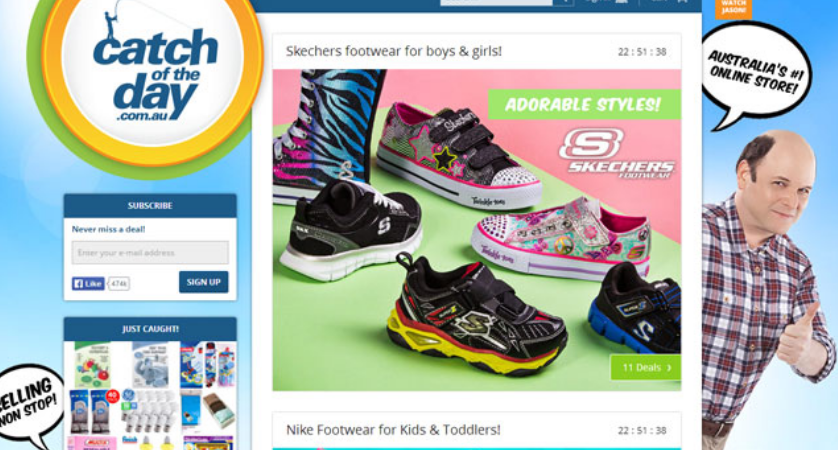Screen dimensions: 838x450
Task: View the dishwasher tablets twin pack thumbnail
Action: point(94,411)
